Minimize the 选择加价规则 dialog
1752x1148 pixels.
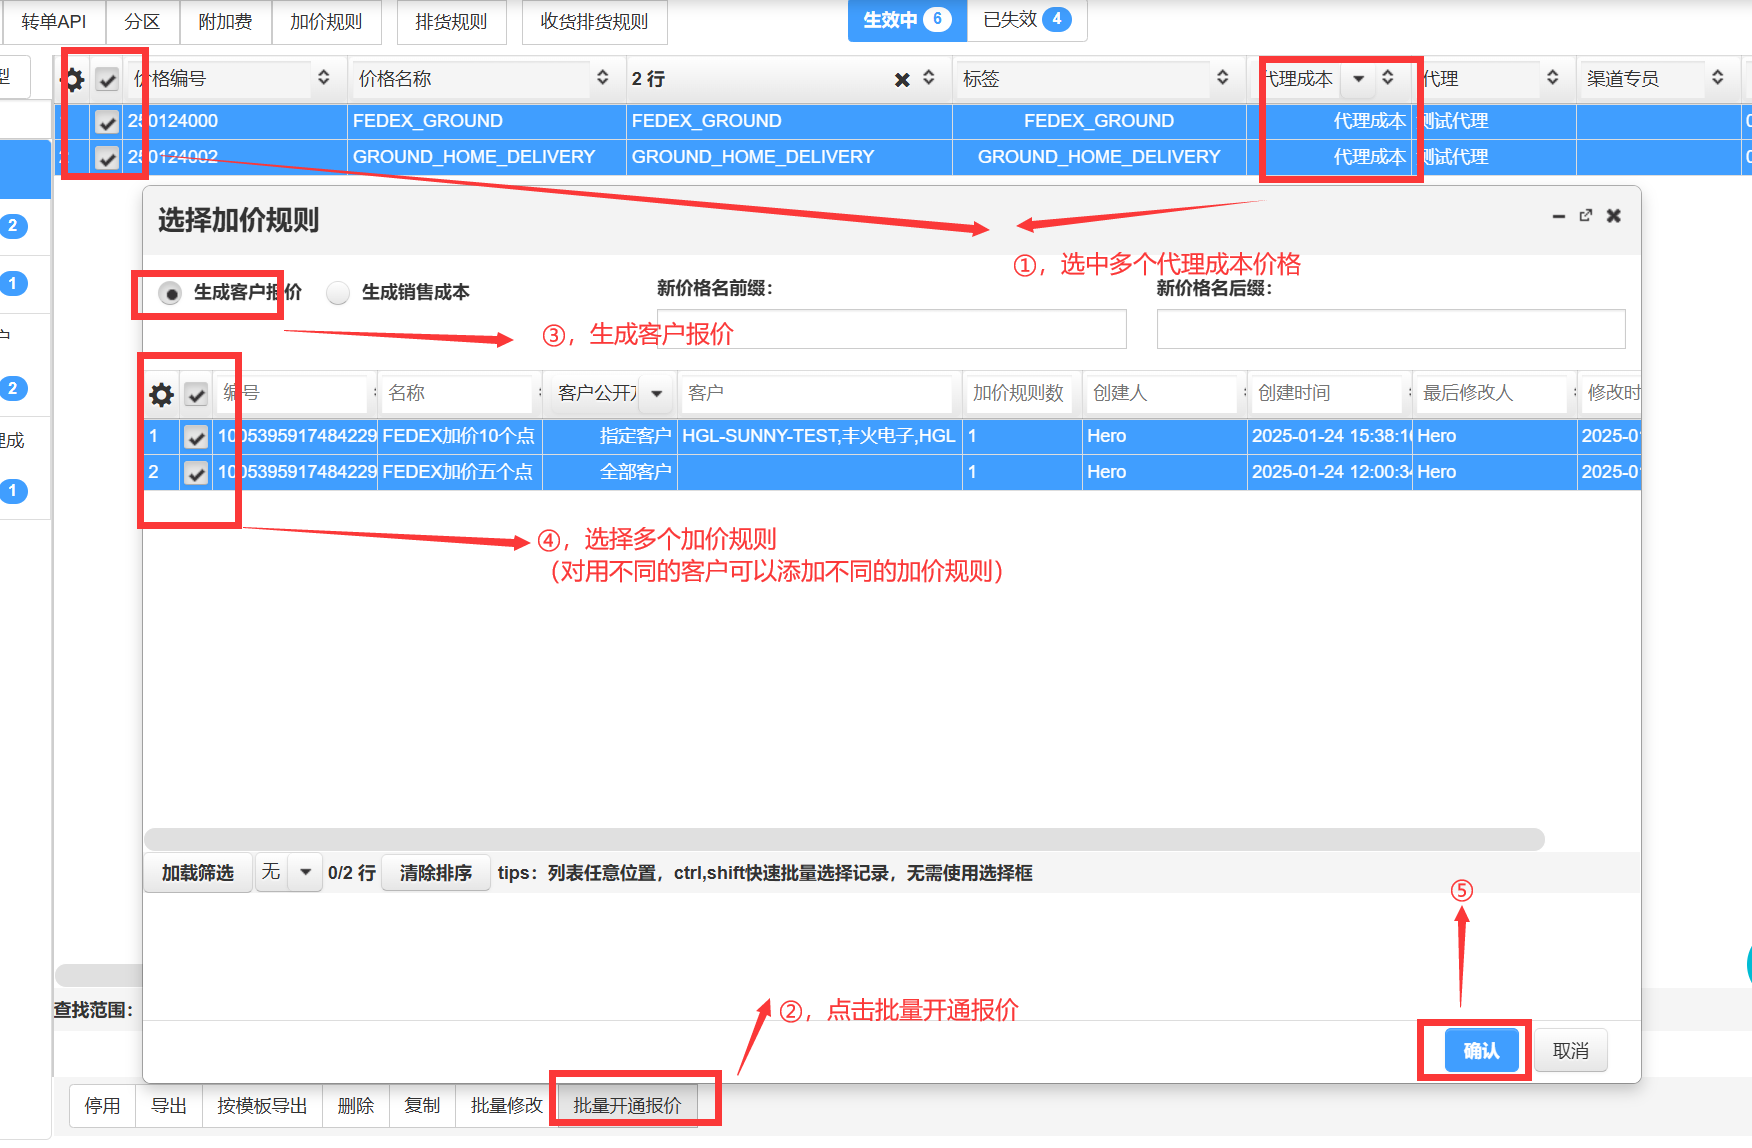click(x=1558, y=216)
